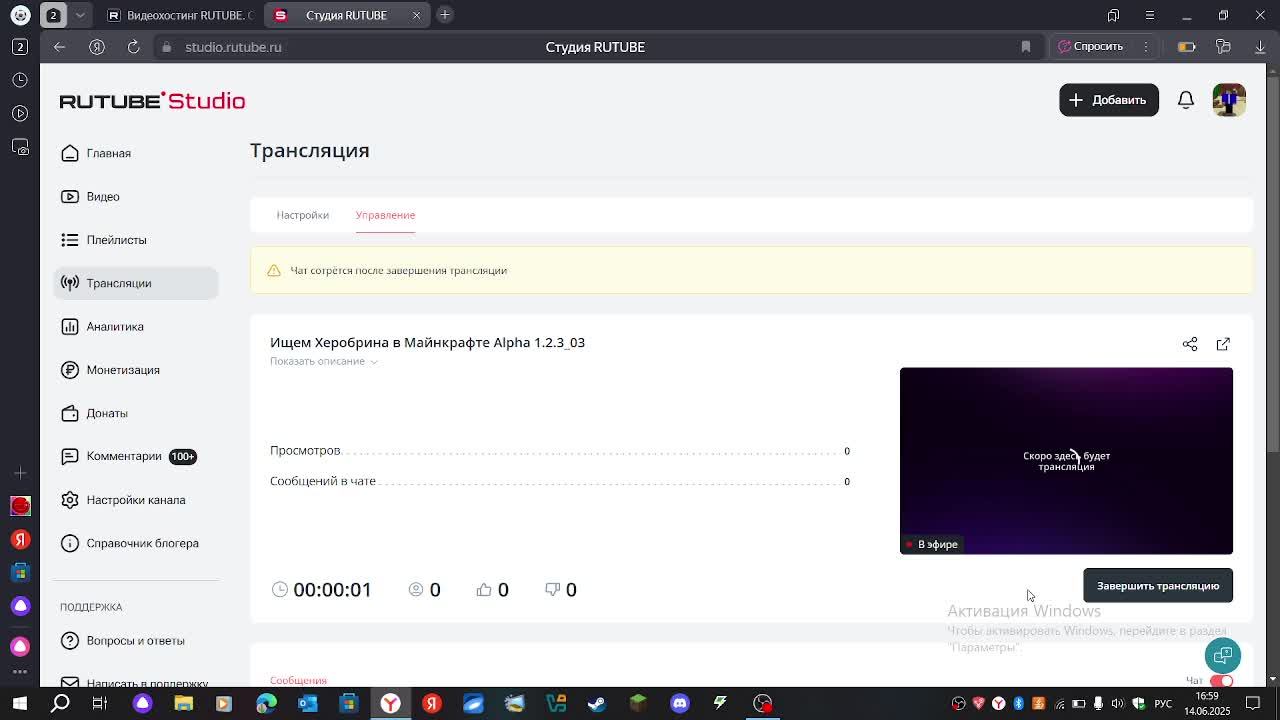Open the Донаты section
Image resolution: width=1280 pixels, height=720 pixels.
pos(136,413)
